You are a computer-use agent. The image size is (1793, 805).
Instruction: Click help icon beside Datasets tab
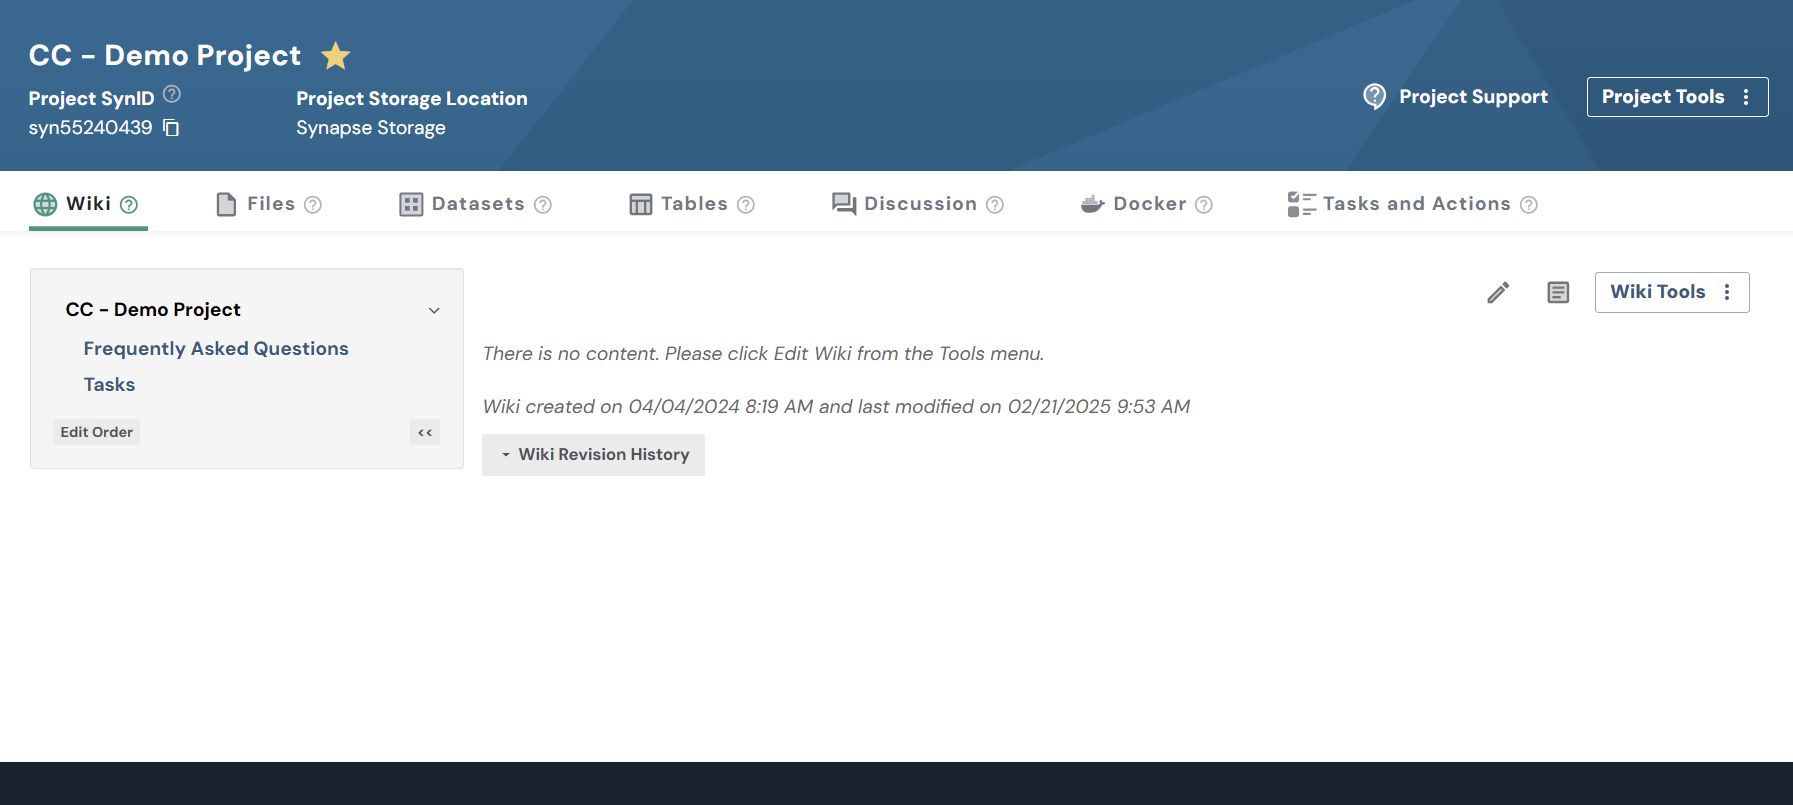(x=543, y=205)
